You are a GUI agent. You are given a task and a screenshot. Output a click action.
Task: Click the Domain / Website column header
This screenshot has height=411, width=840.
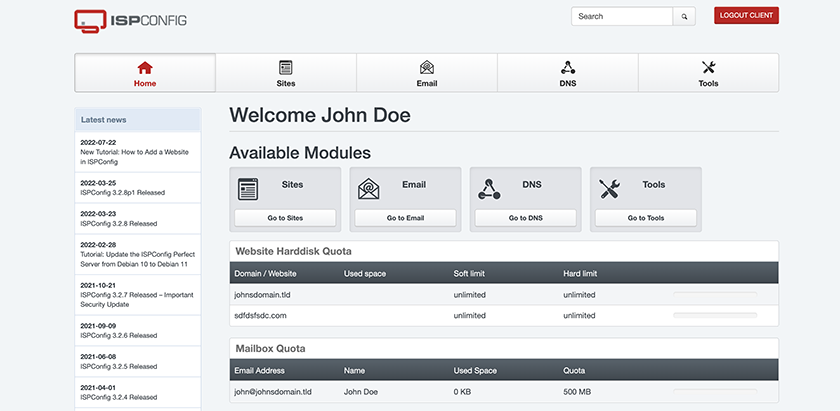coord(265,273)
